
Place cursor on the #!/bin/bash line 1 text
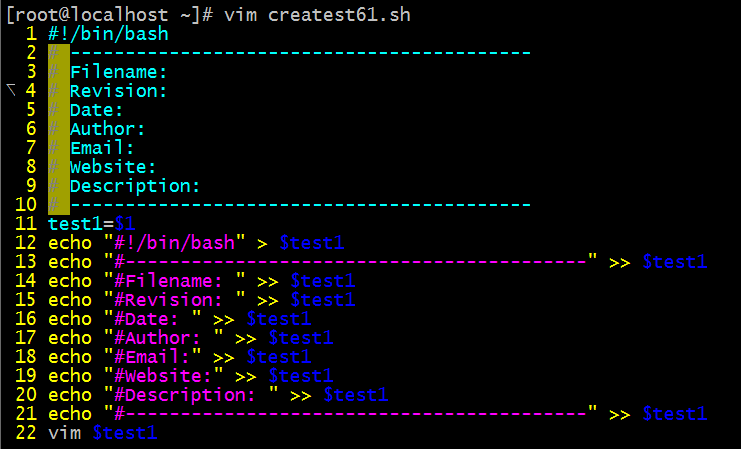108,34
